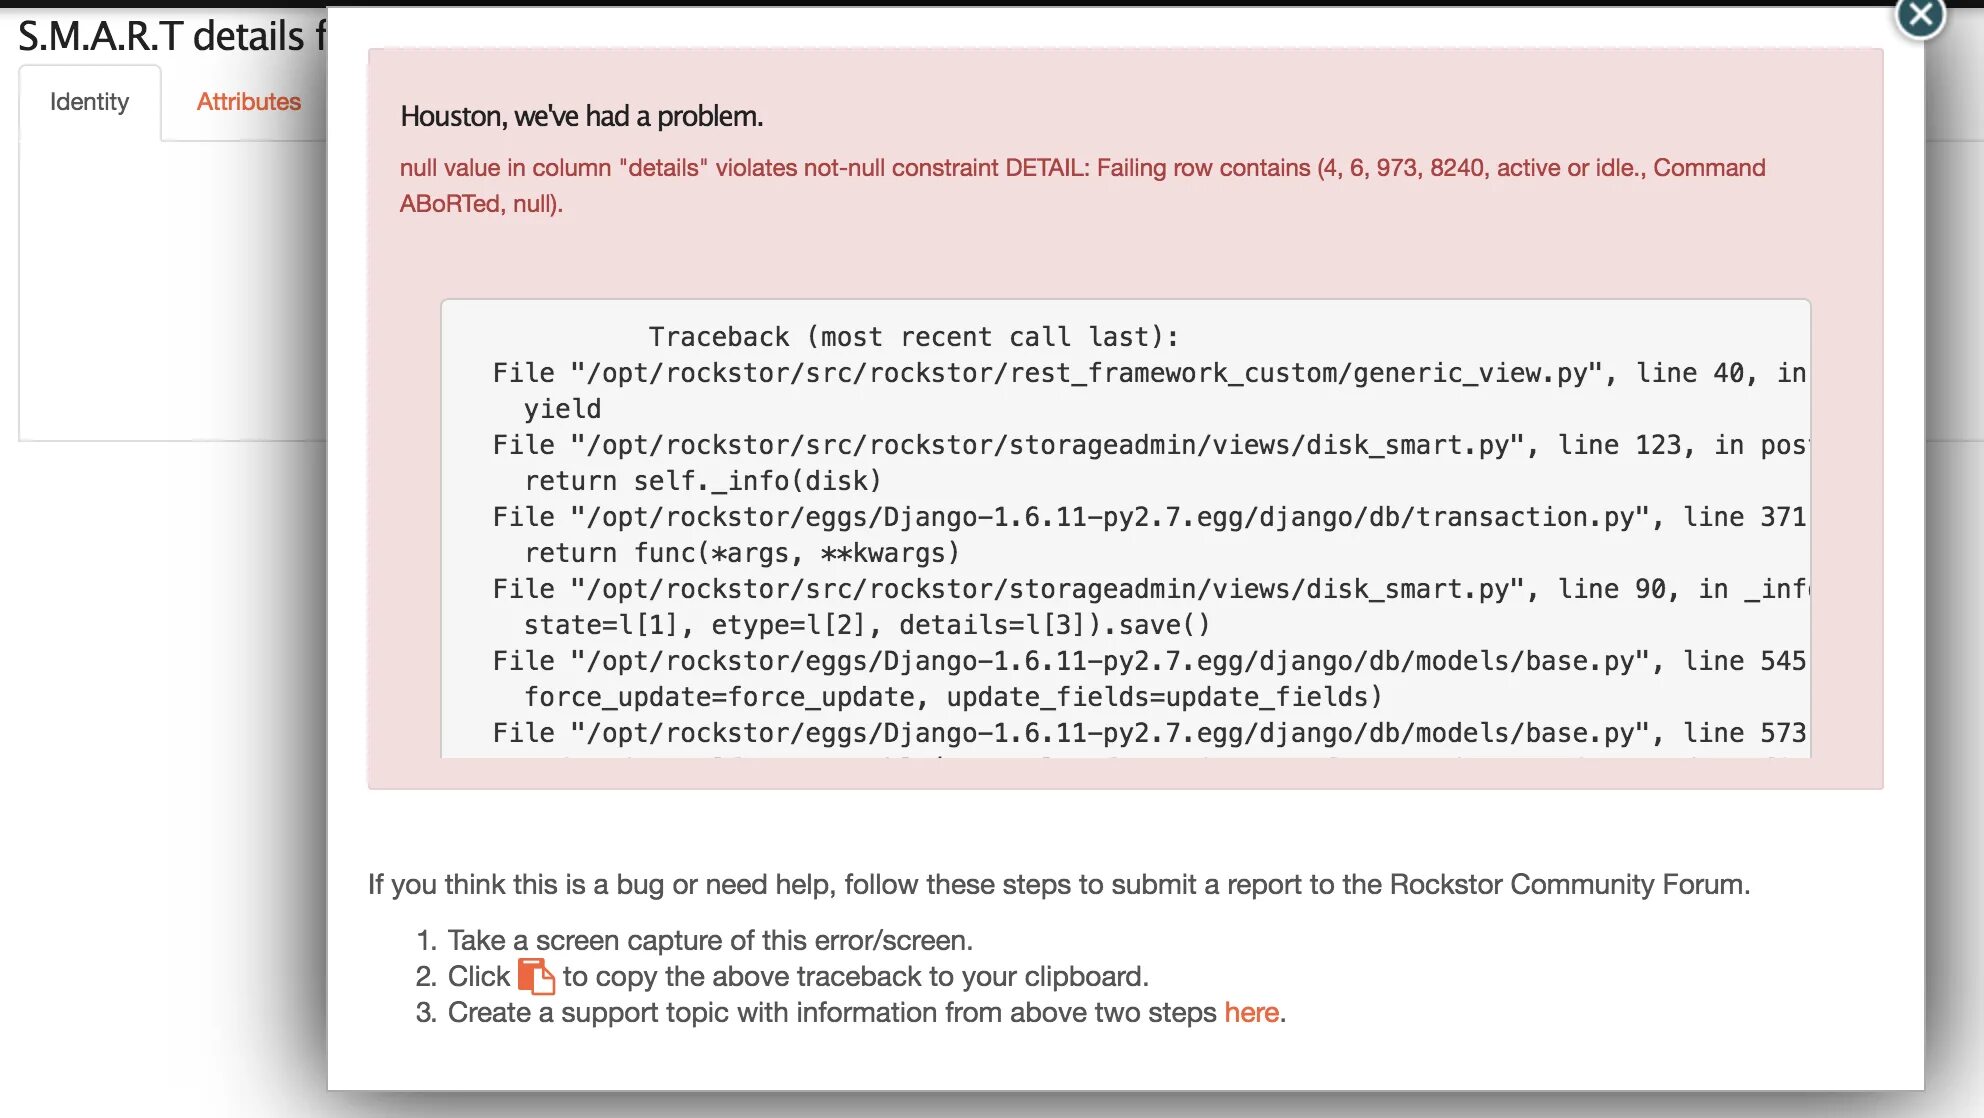
Task: Click 'Create a support topic' step text
Action: click(x=866, y=1012)
